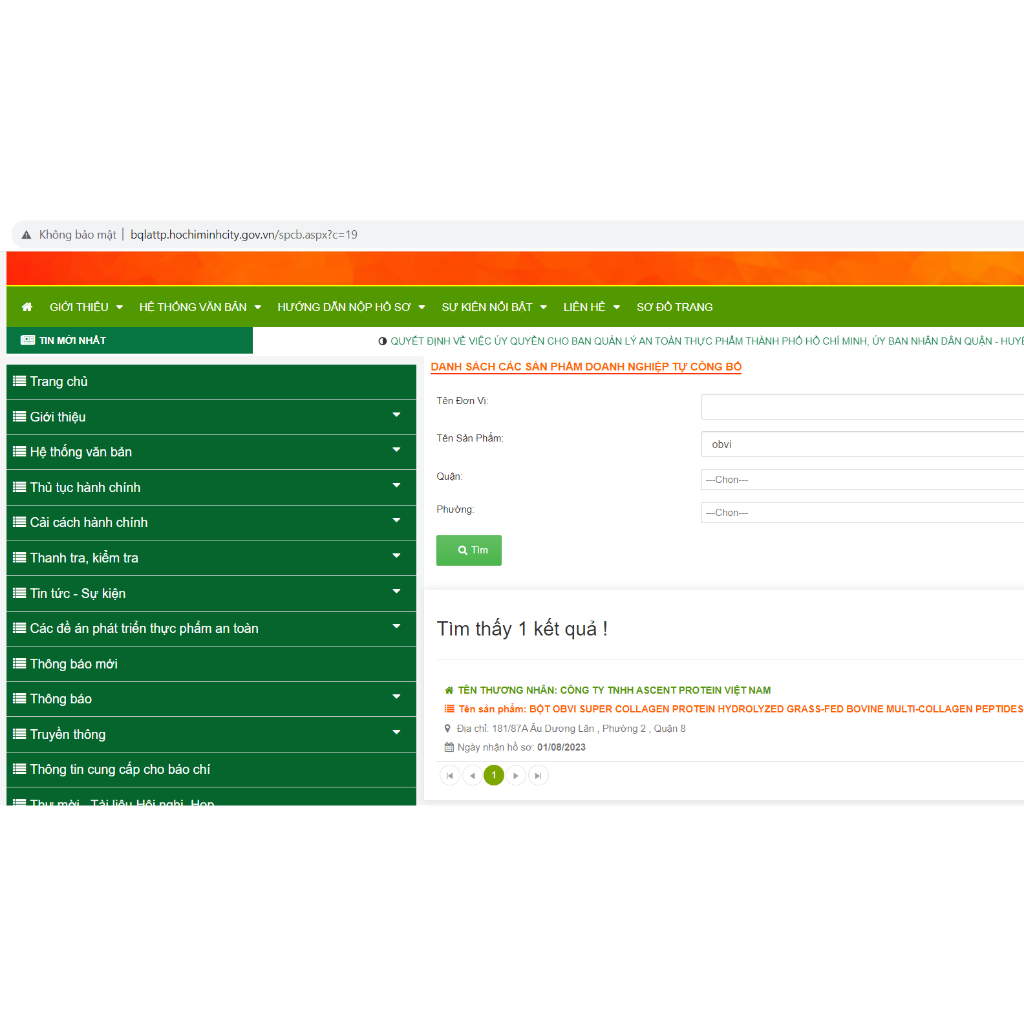Click the news icon beside TIN MỚI NHẤT
The height and width of the screenshot is (1024, 1024).
(x=27, y=340)
